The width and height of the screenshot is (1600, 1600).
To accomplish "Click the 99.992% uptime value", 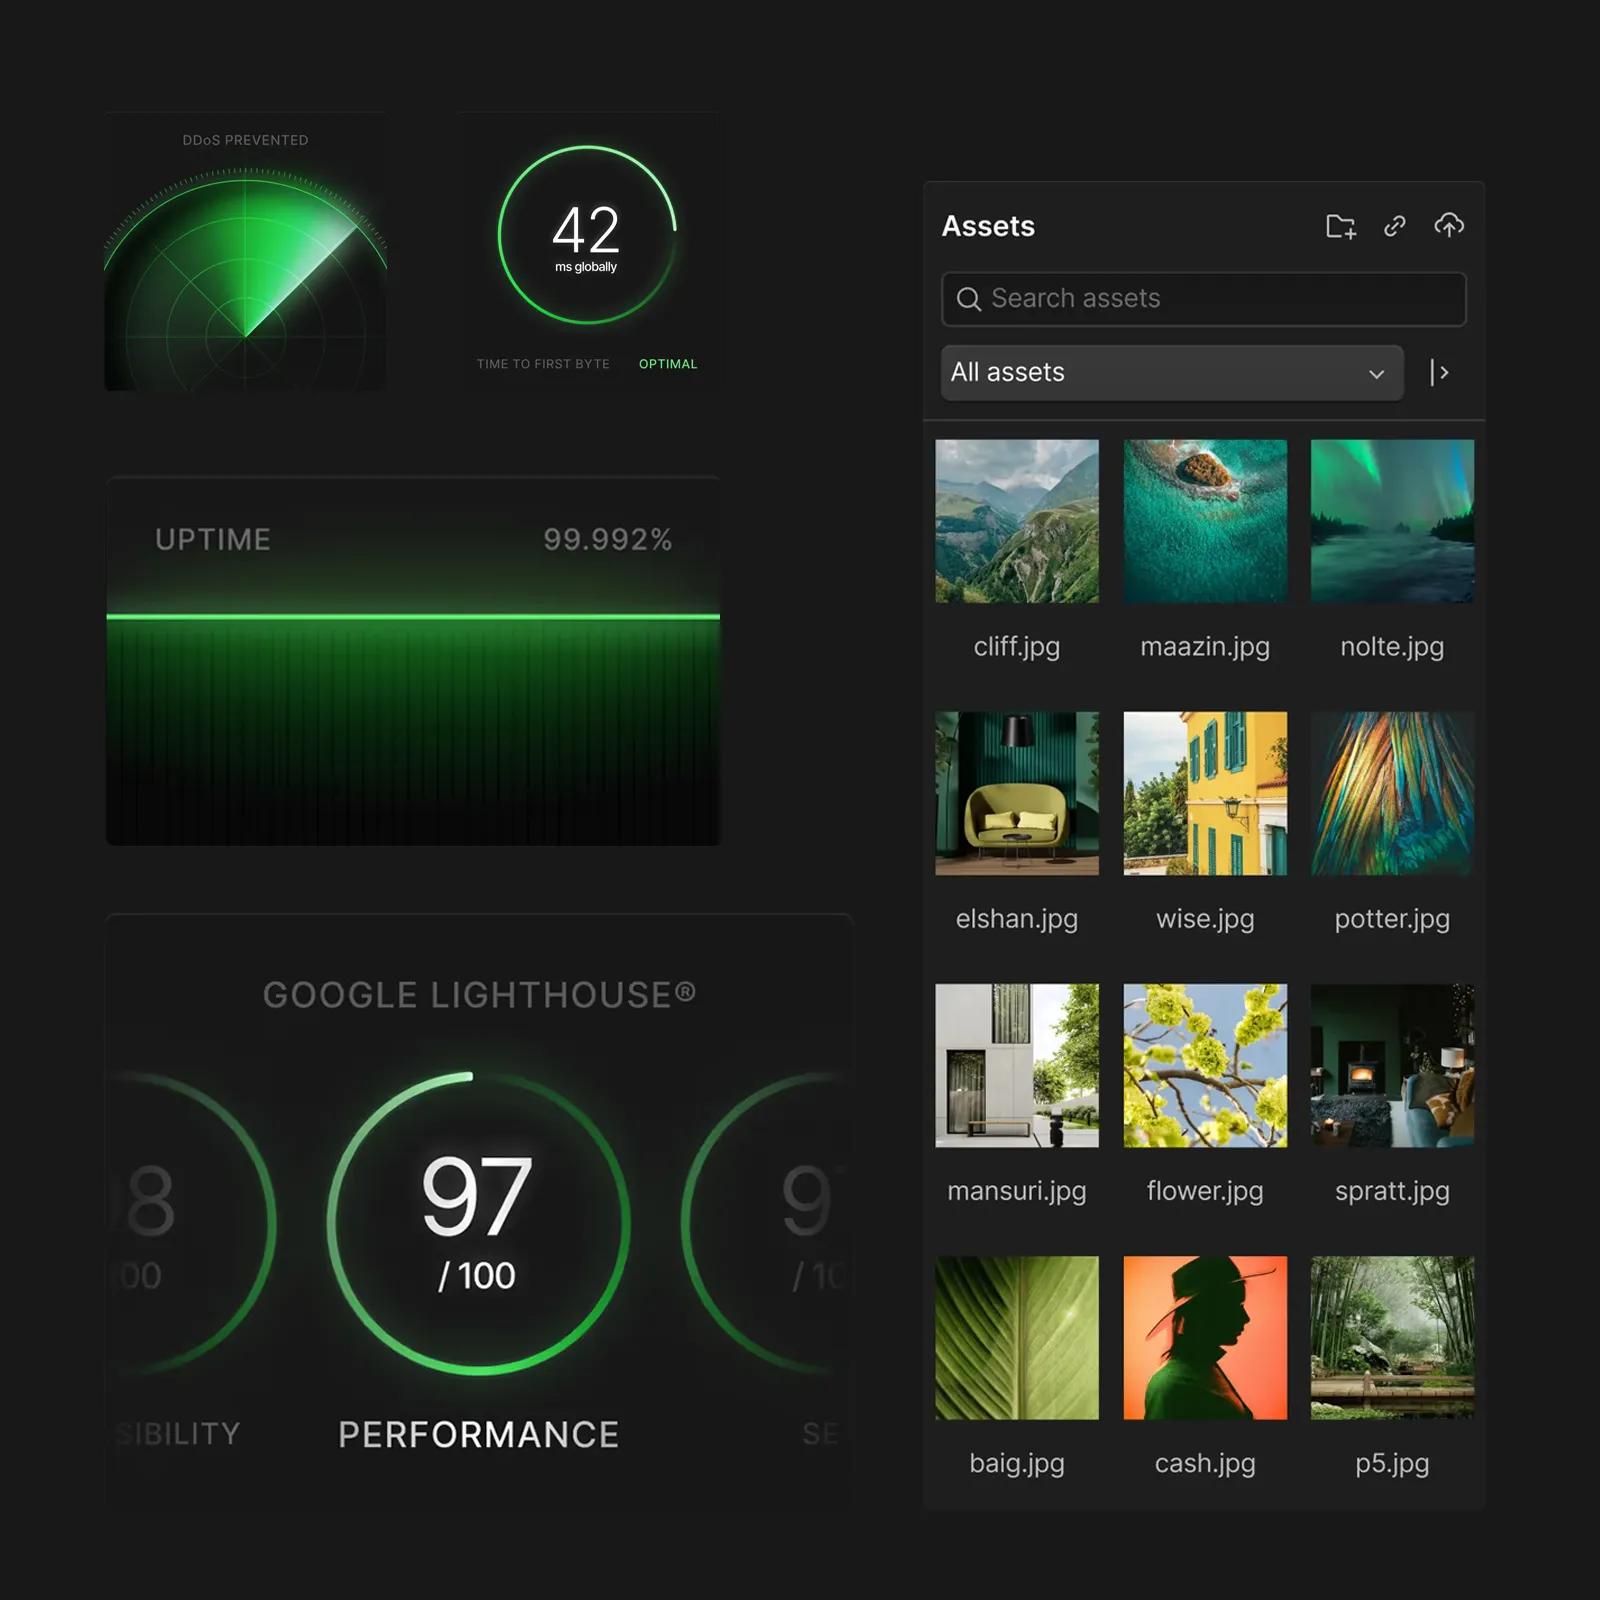I will pos(608,539).
